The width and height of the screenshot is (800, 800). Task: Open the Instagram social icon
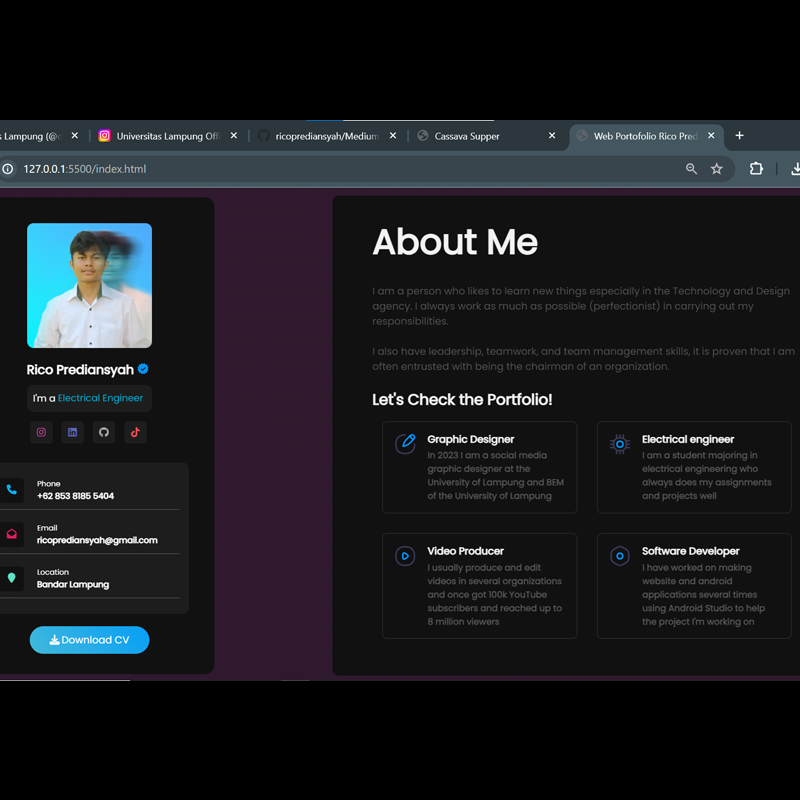[41, 432]
